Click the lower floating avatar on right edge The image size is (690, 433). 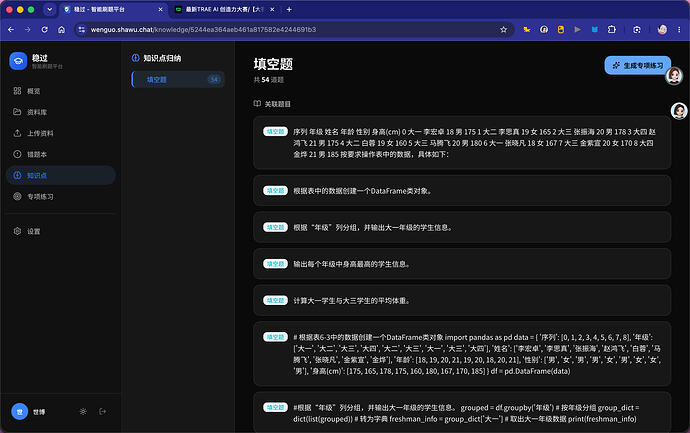(679, 110)
